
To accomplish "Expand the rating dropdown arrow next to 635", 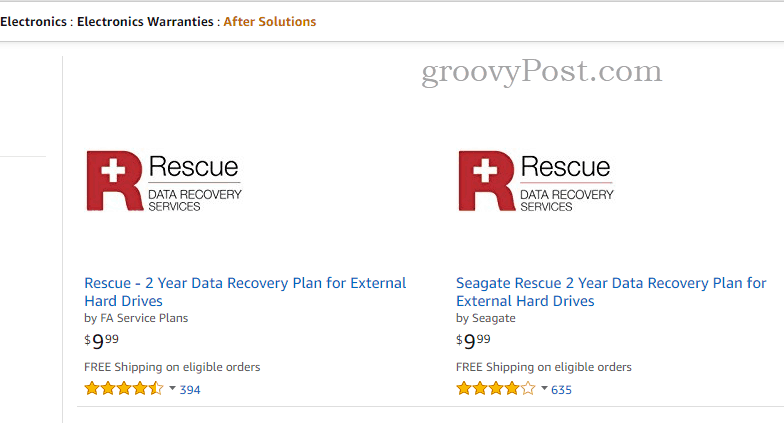I will point(544,388).
